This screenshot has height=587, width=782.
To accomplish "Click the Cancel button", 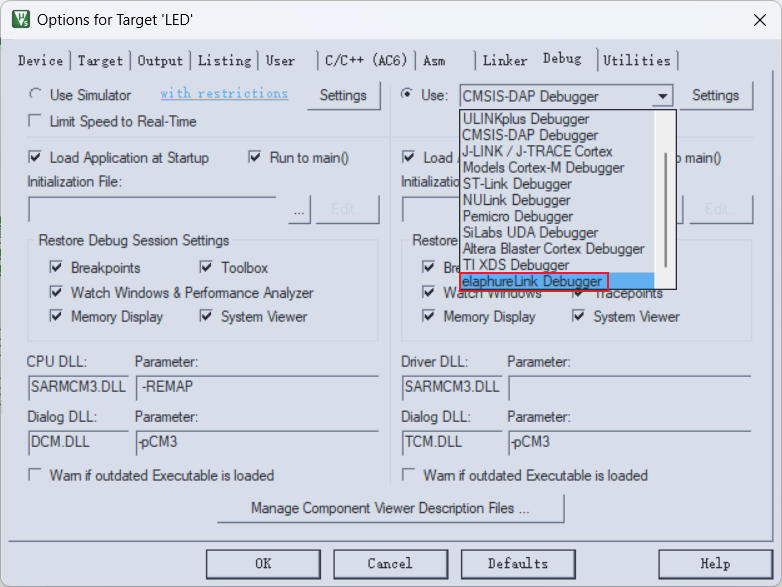I will click(x=391, y=564).
